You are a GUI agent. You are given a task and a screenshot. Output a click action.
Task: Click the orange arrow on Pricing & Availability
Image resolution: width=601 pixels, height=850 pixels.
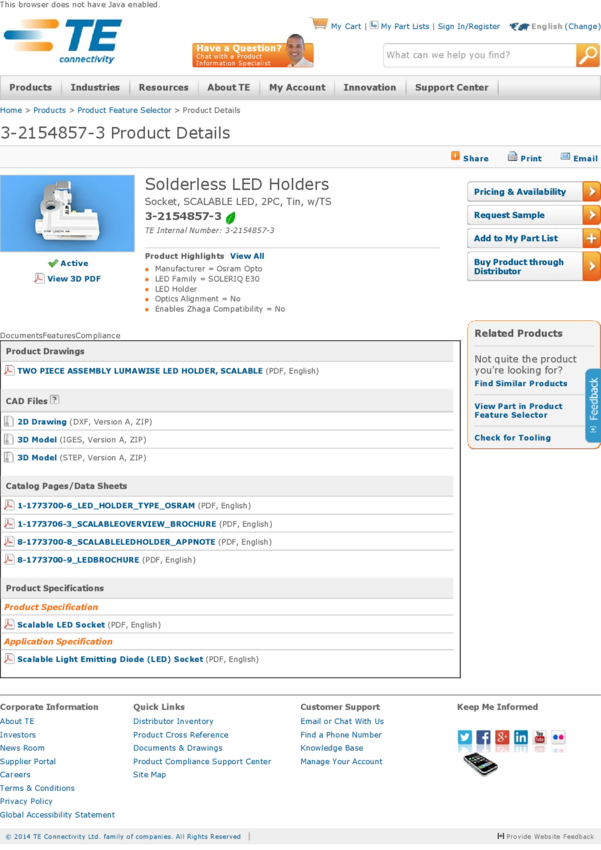(x=591, y=191)
